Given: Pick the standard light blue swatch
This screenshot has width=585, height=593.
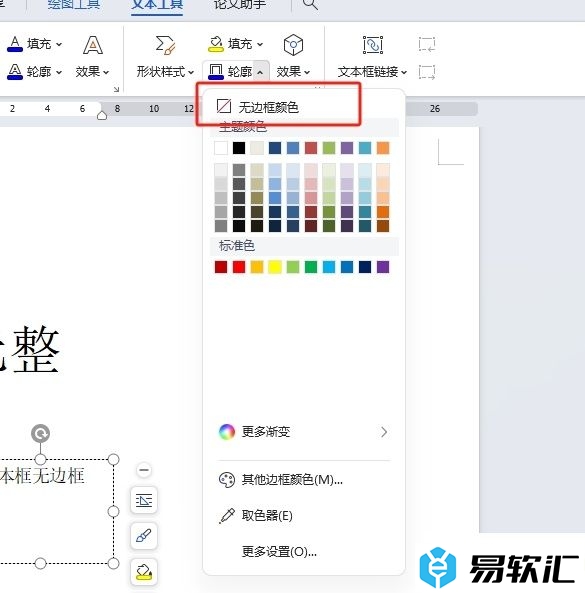Looking at the screenshot, I should 329,267.
